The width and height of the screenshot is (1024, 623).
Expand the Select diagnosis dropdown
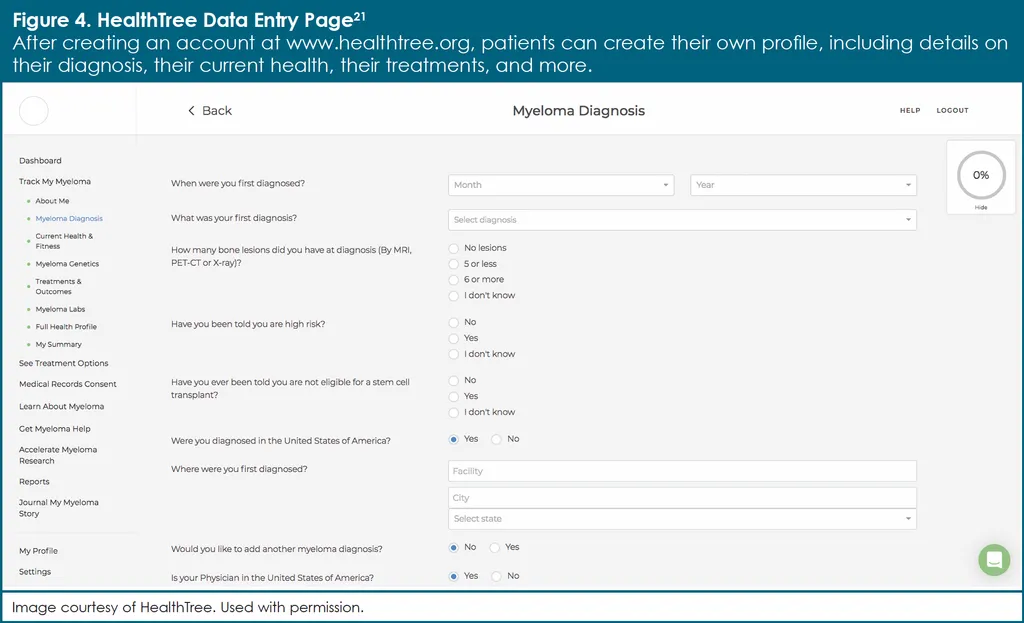(x=682, y=219)
